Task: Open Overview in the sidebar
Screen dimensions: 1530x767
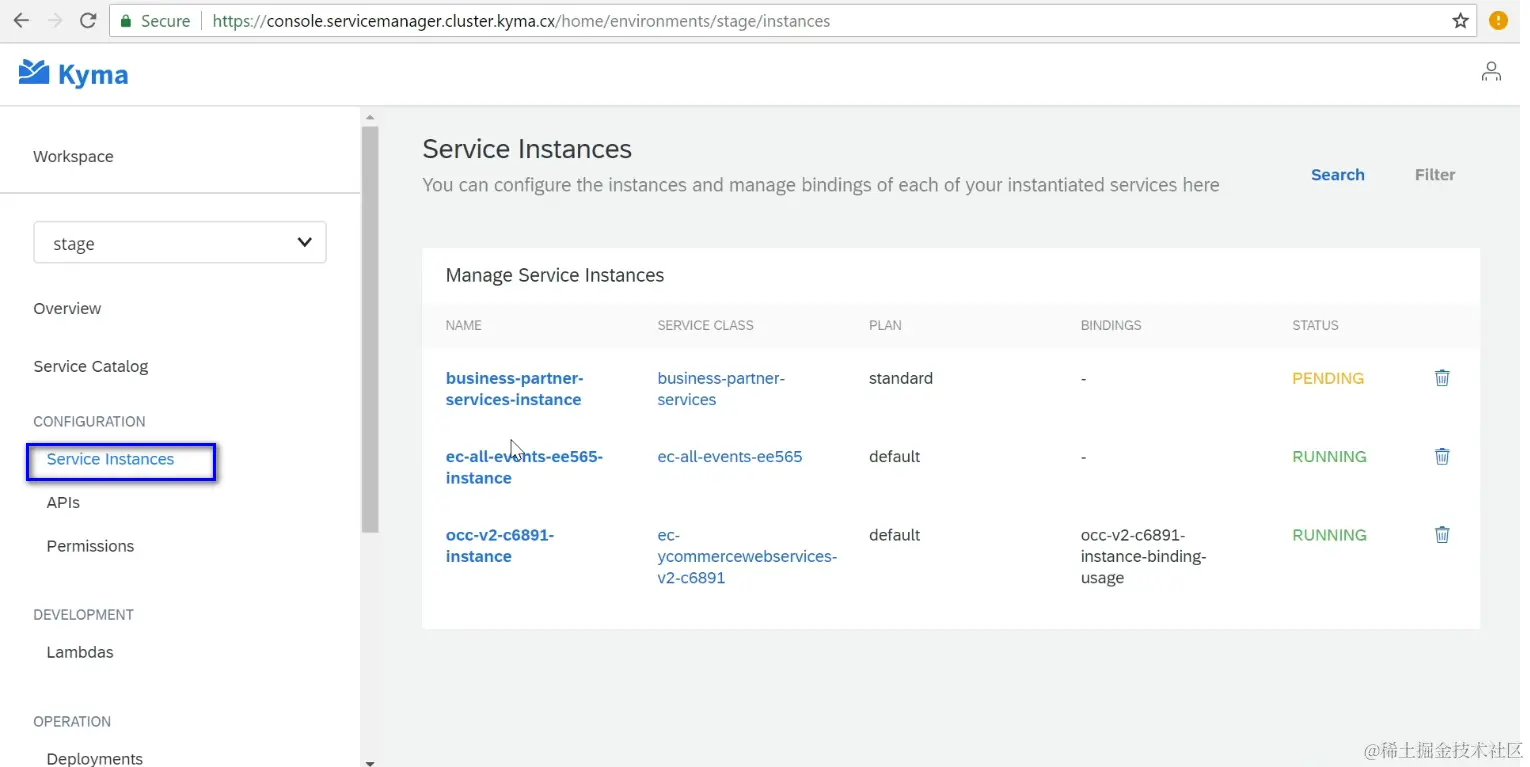Action: click(x=67, y=309)
